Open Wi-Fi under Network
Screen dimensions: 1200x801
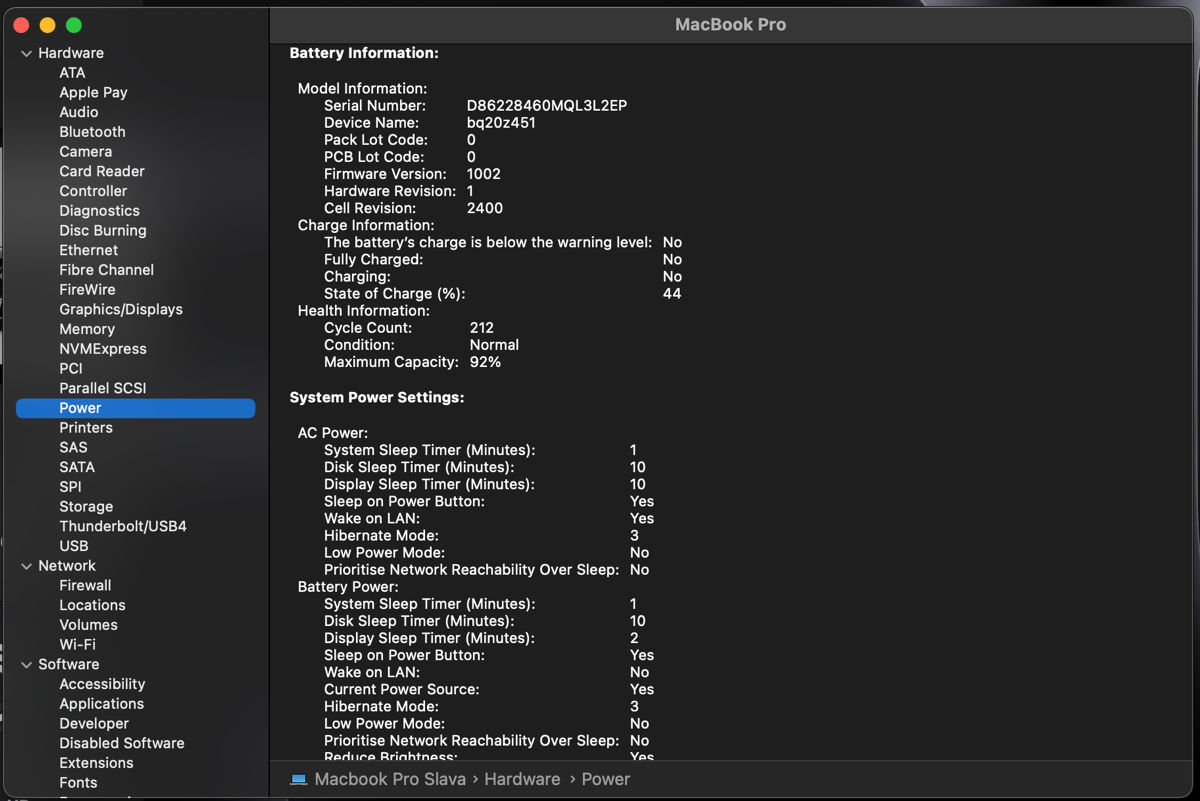pos(77,645)
